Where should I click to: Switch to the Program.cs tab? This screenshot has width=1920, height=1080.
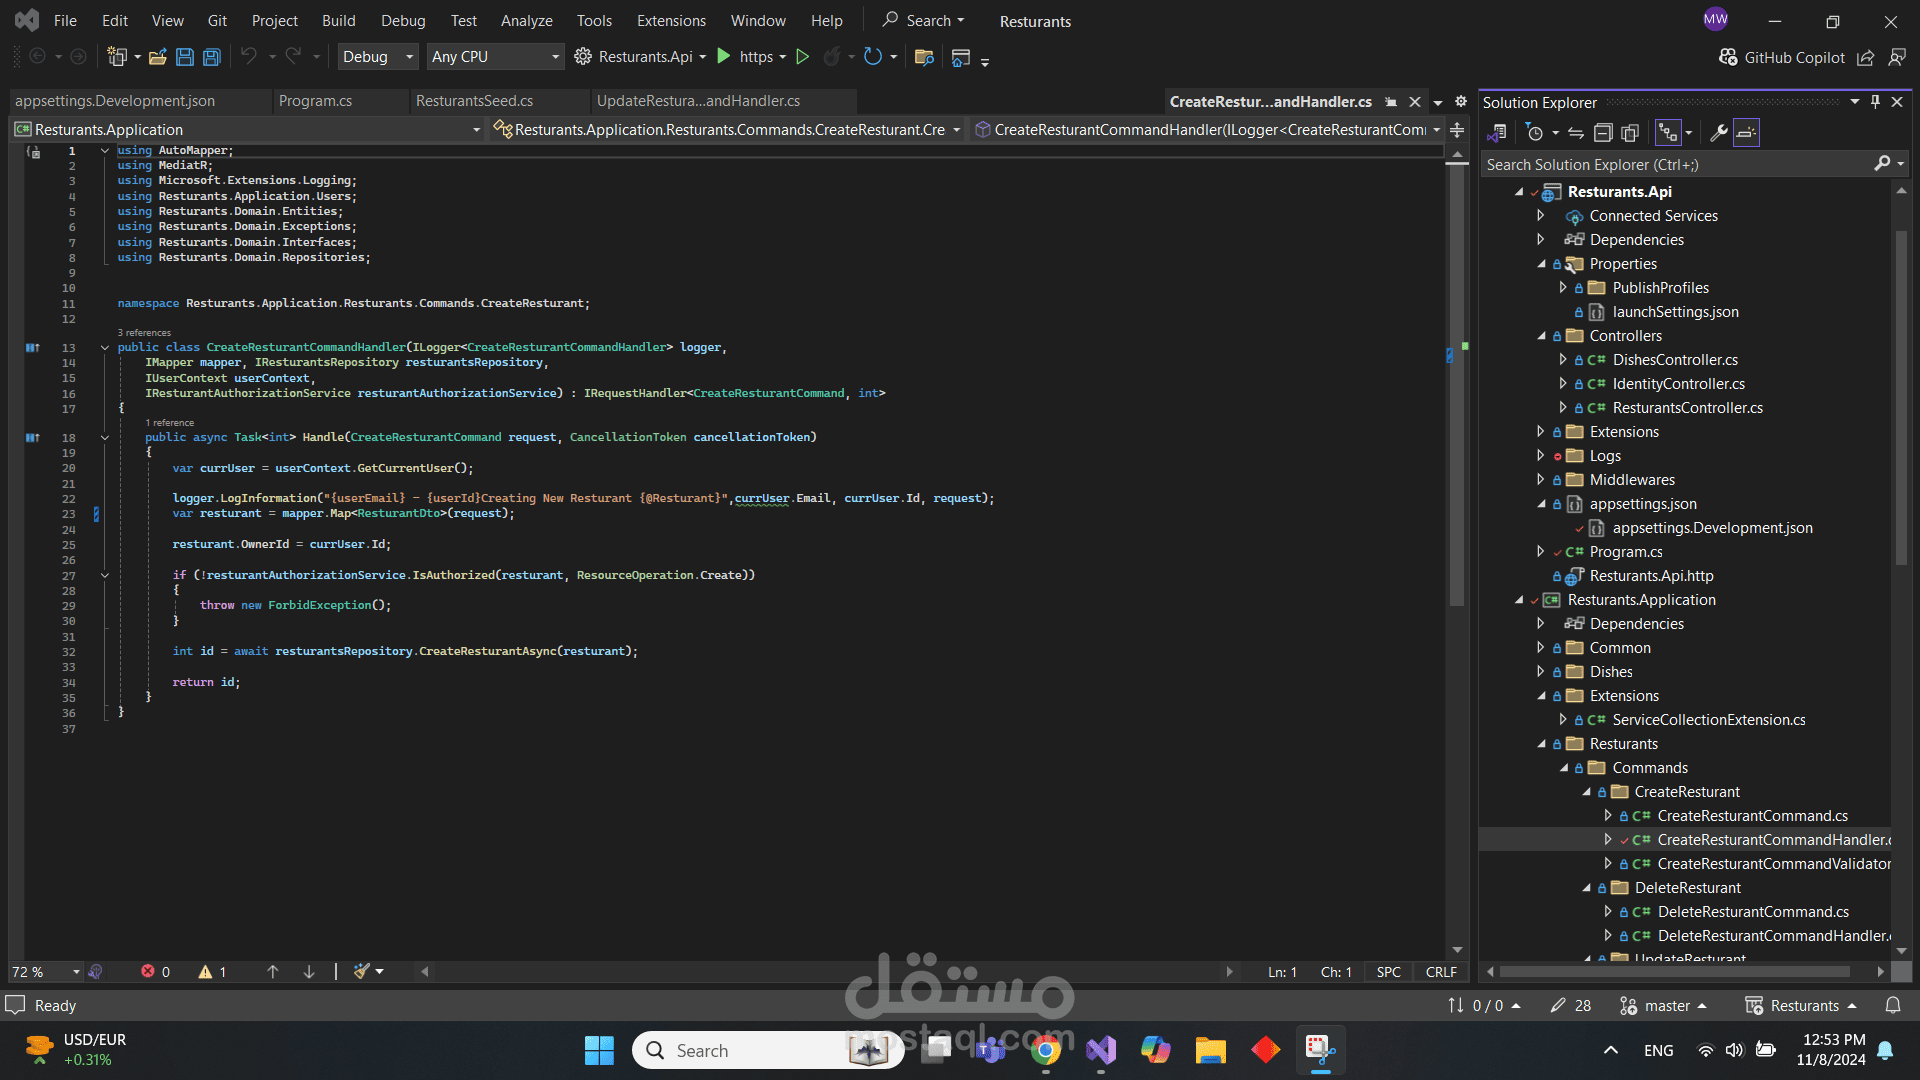[x=315, y=101]
